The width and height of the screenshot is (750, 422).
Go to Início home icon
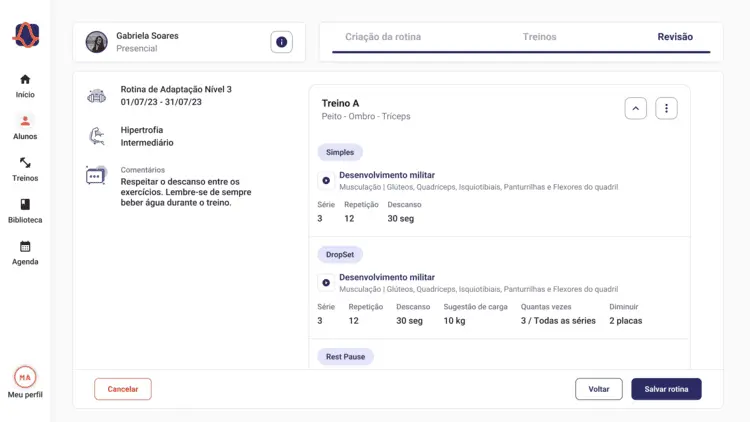[25, 79]
